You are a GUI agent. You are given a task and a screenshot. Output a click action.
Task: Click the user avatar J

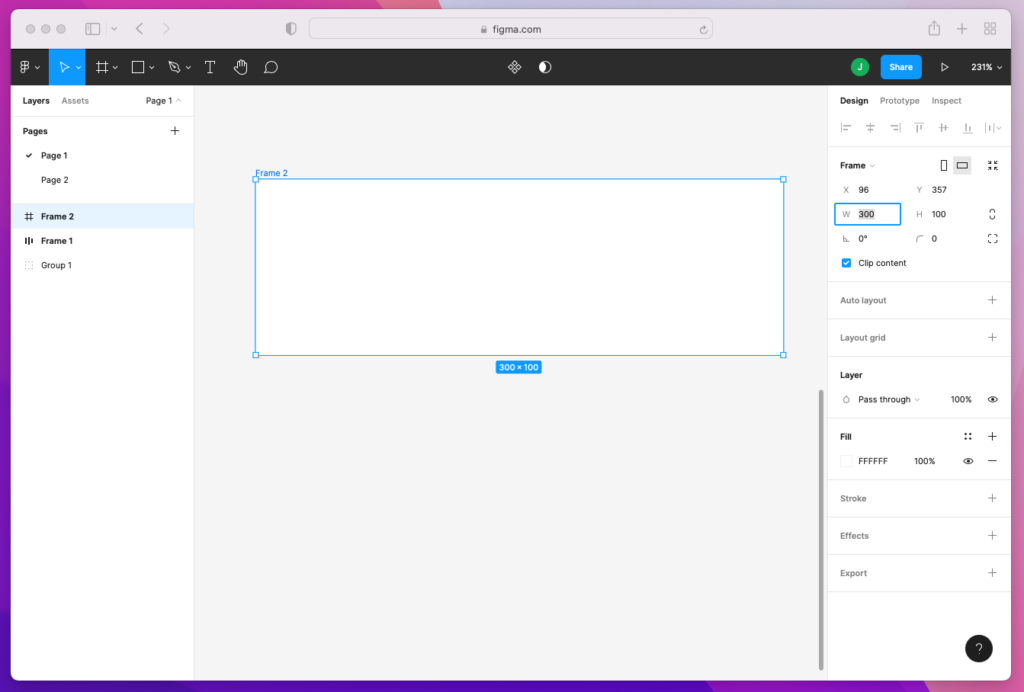tap(859, 67)
